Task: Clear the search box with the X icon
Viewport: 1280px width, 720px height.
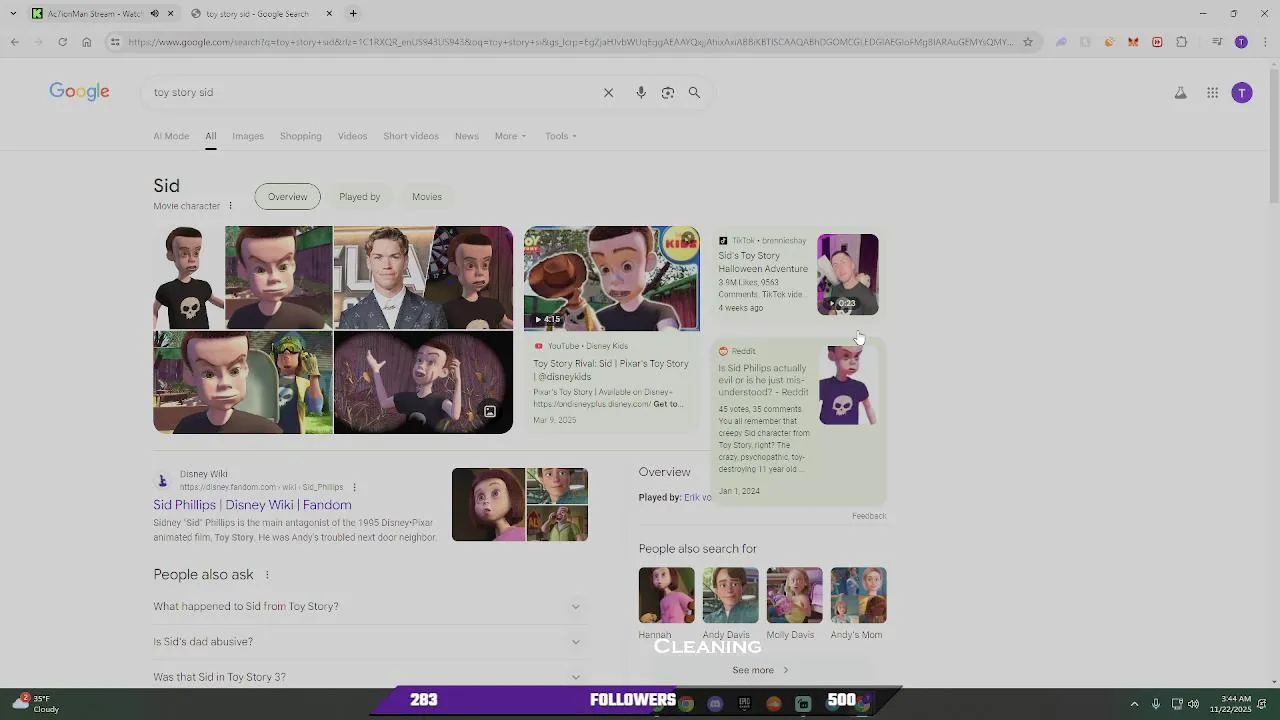Action: [x=608, y=92]
